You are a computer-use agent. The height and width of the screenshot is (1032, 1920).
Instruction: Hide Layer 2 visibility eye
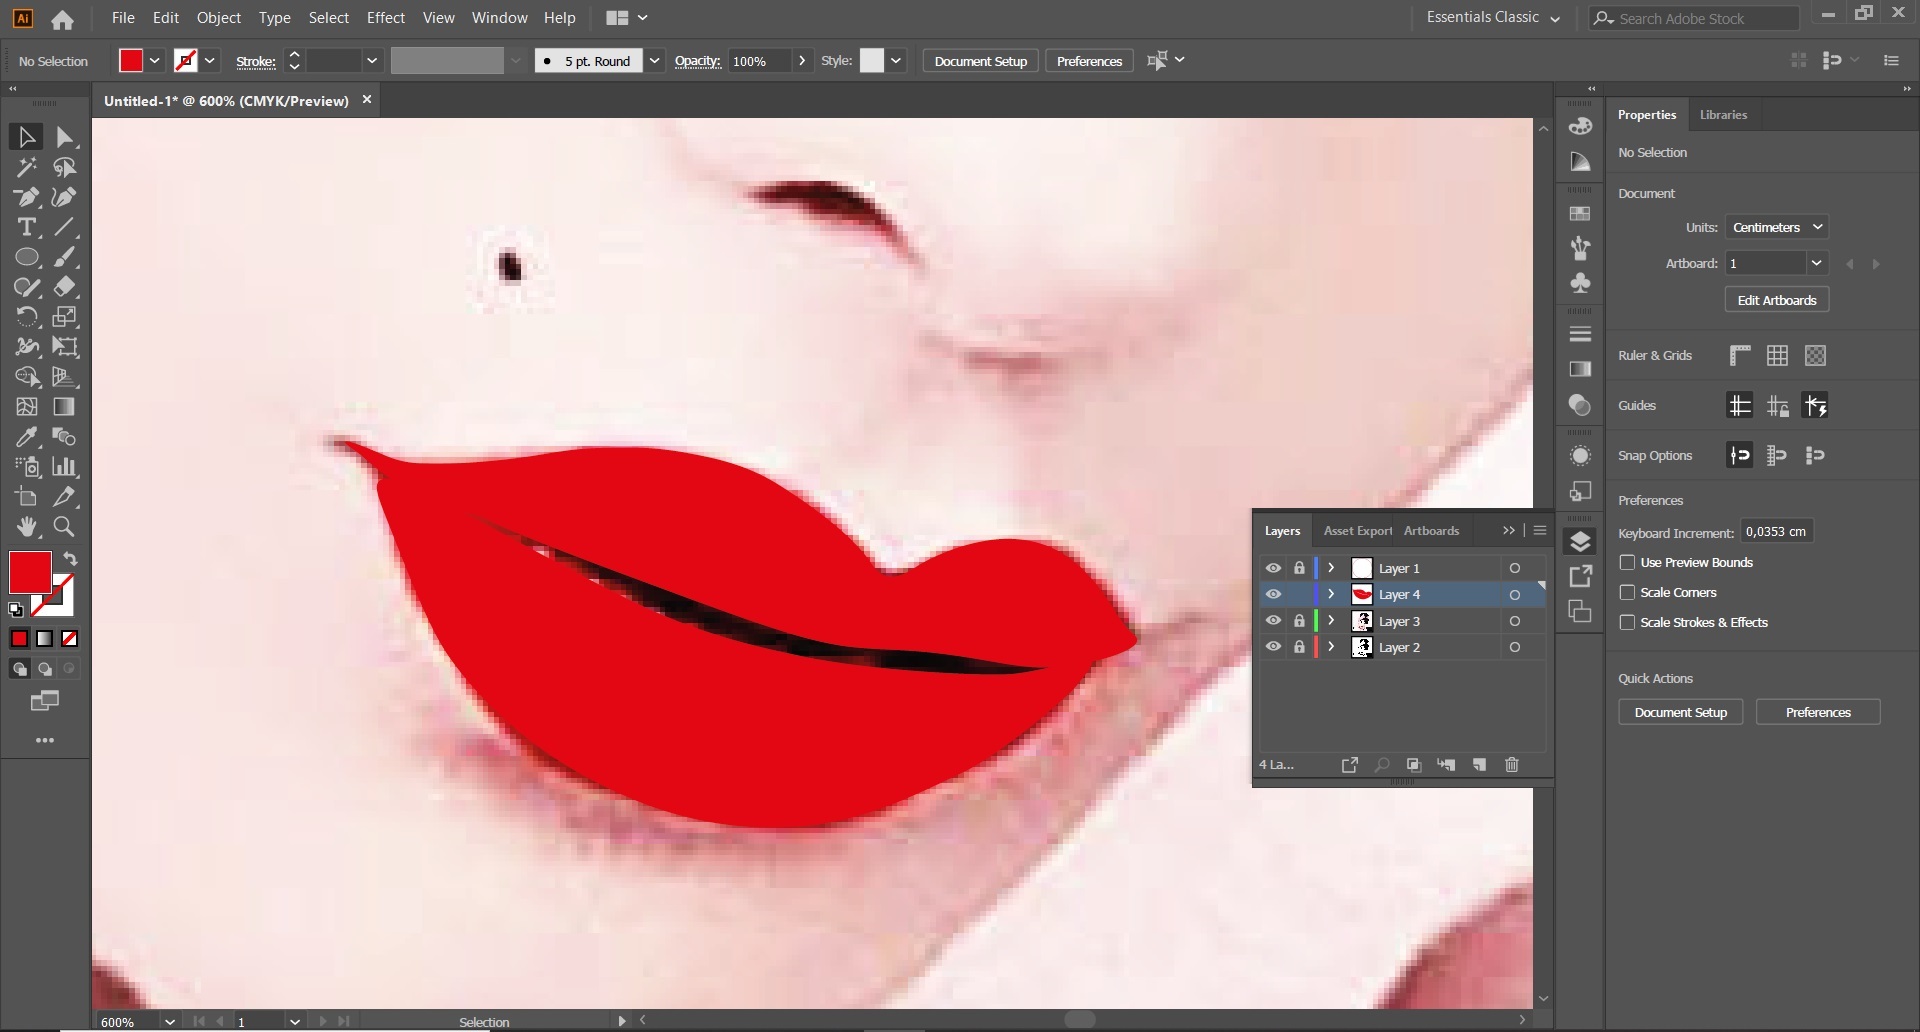(1273, 647)
